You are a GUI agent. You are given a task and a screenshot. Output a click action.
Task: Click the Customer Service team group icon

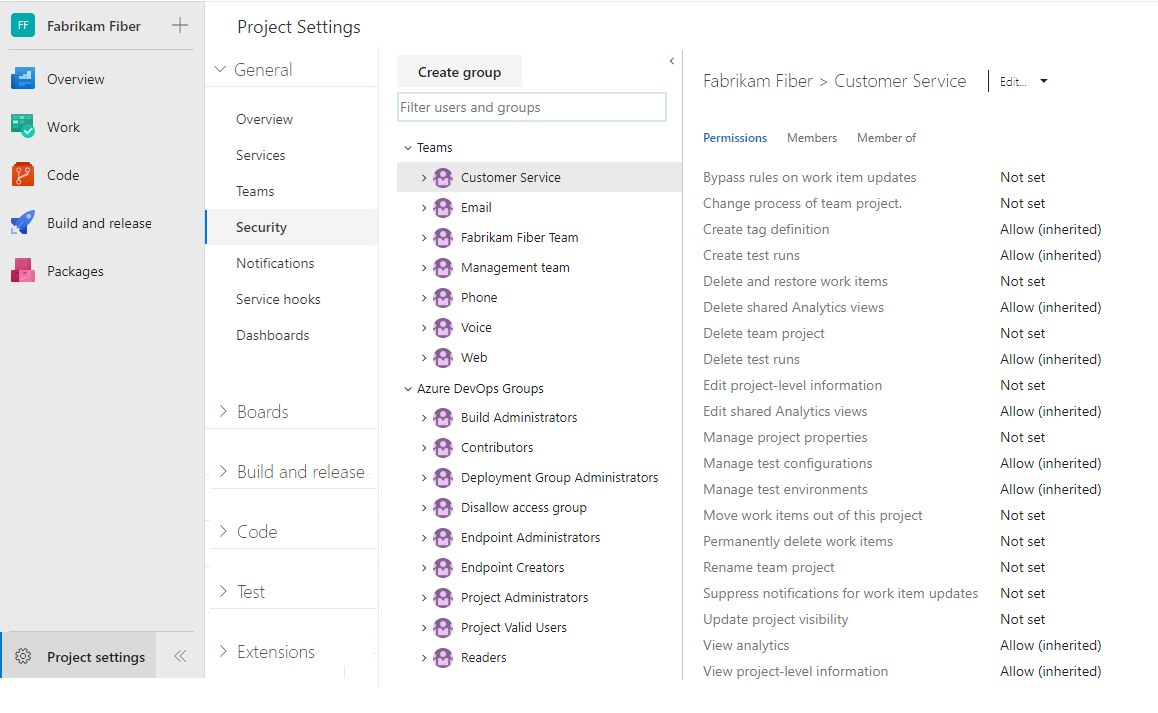[x=443, y=177]
